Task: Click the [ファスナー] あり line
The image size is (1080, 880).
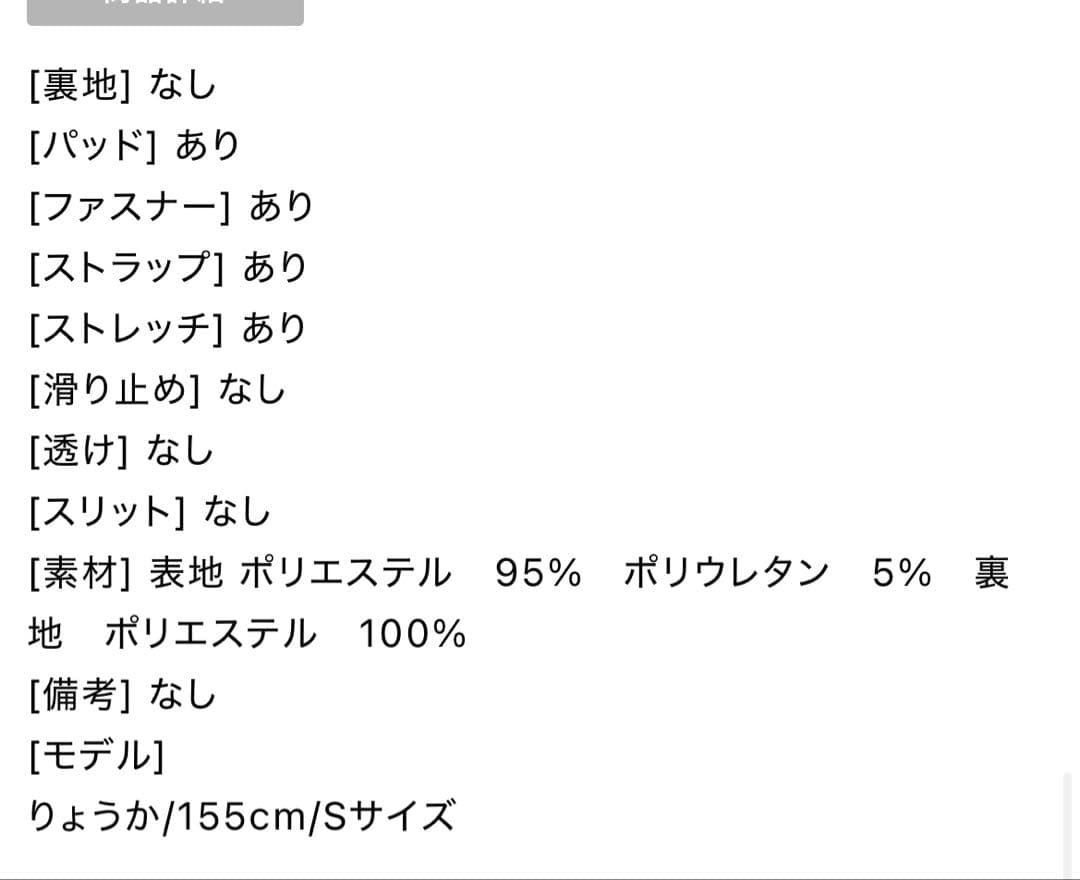Action: tap(171, 208)
